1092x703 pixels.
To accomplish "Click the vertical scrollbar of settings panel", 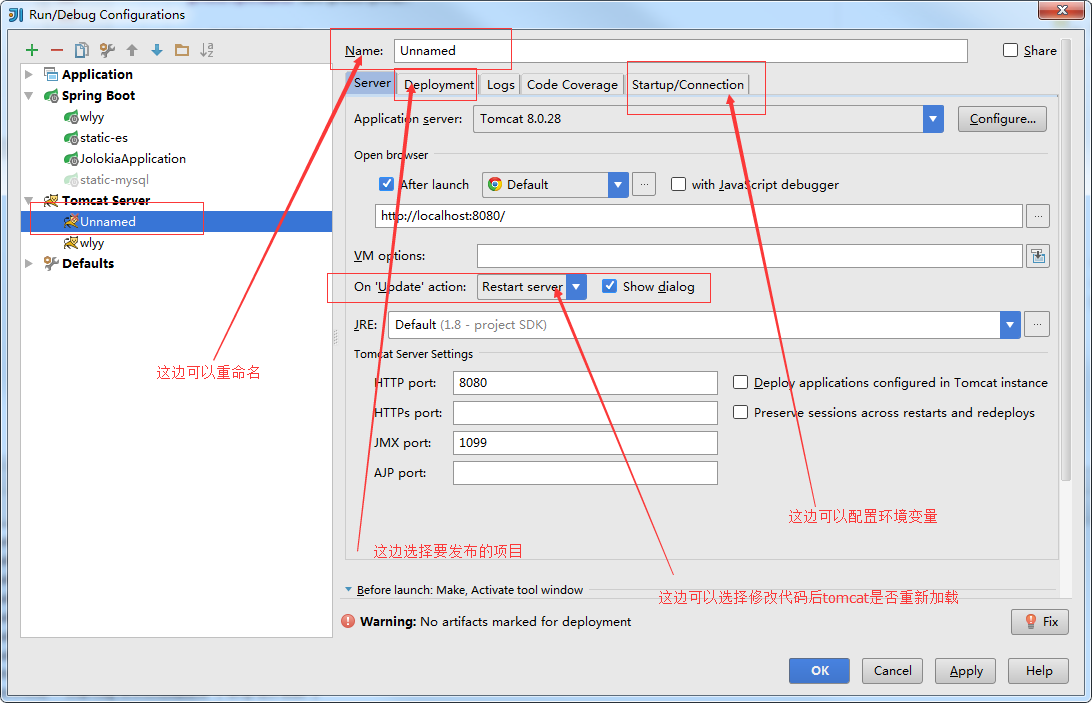I will click(x=1066, y=261).
